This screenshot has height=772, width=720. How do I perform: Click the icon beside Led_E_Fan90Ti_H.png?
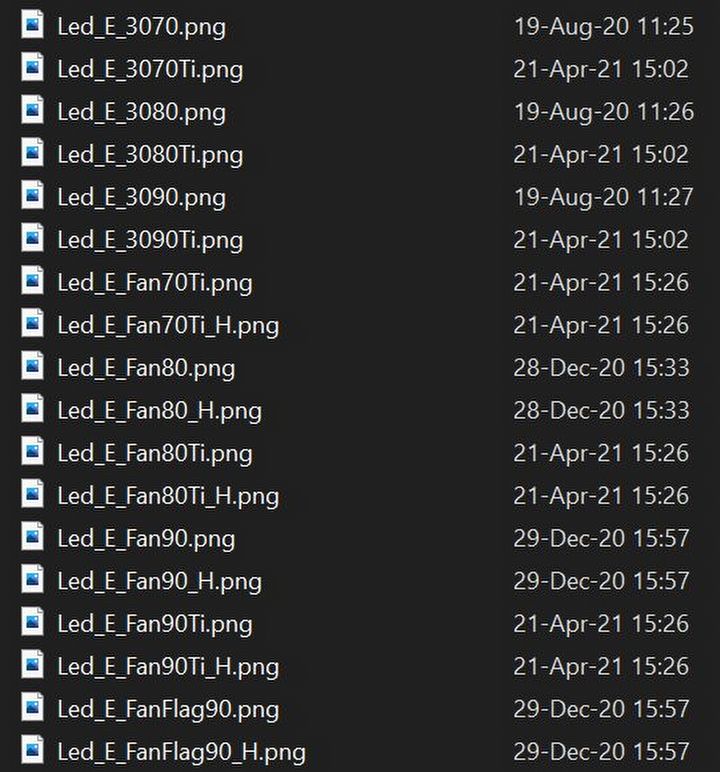click(x=33, y=664)
